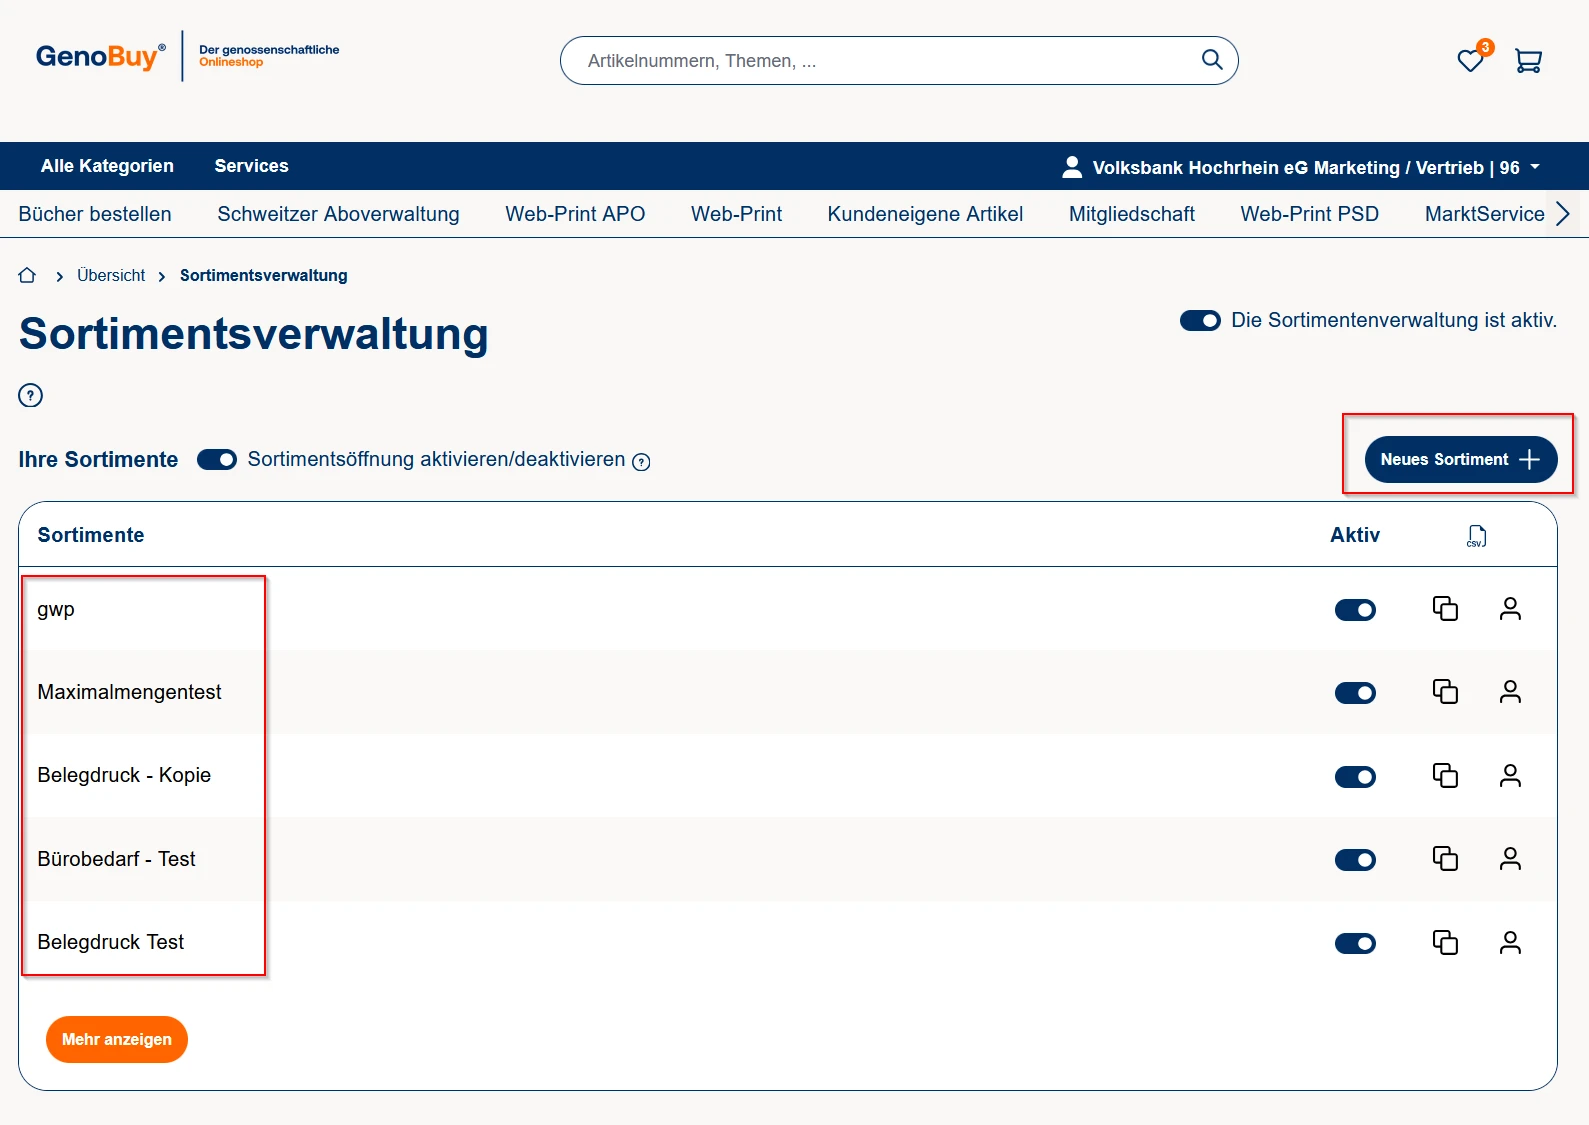This screenshot has height=1125, width=1589.
Task: Click the Mehr anzeigen button
Action: coord(117,1040)
